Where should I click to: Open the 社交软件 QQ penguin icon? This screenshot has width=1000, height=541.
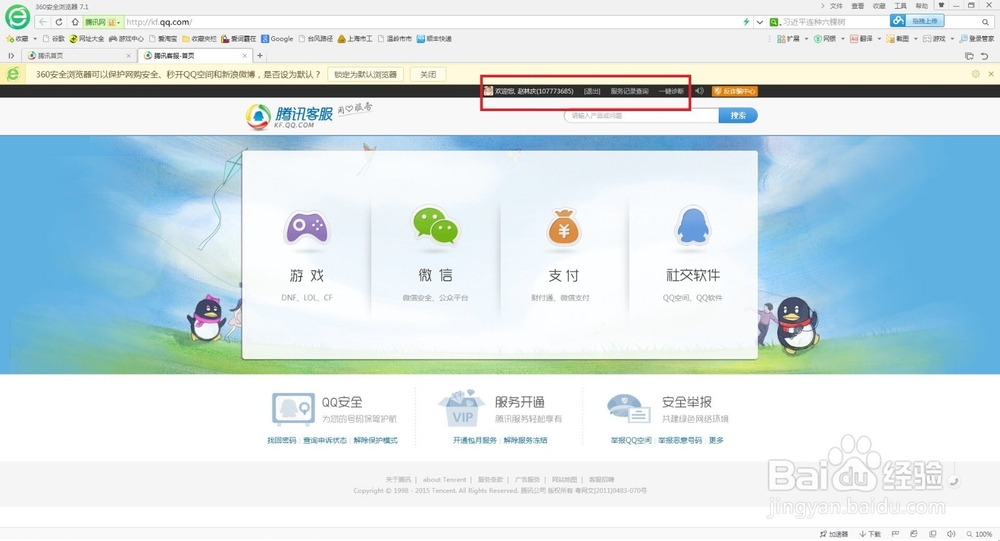[693, 225]
